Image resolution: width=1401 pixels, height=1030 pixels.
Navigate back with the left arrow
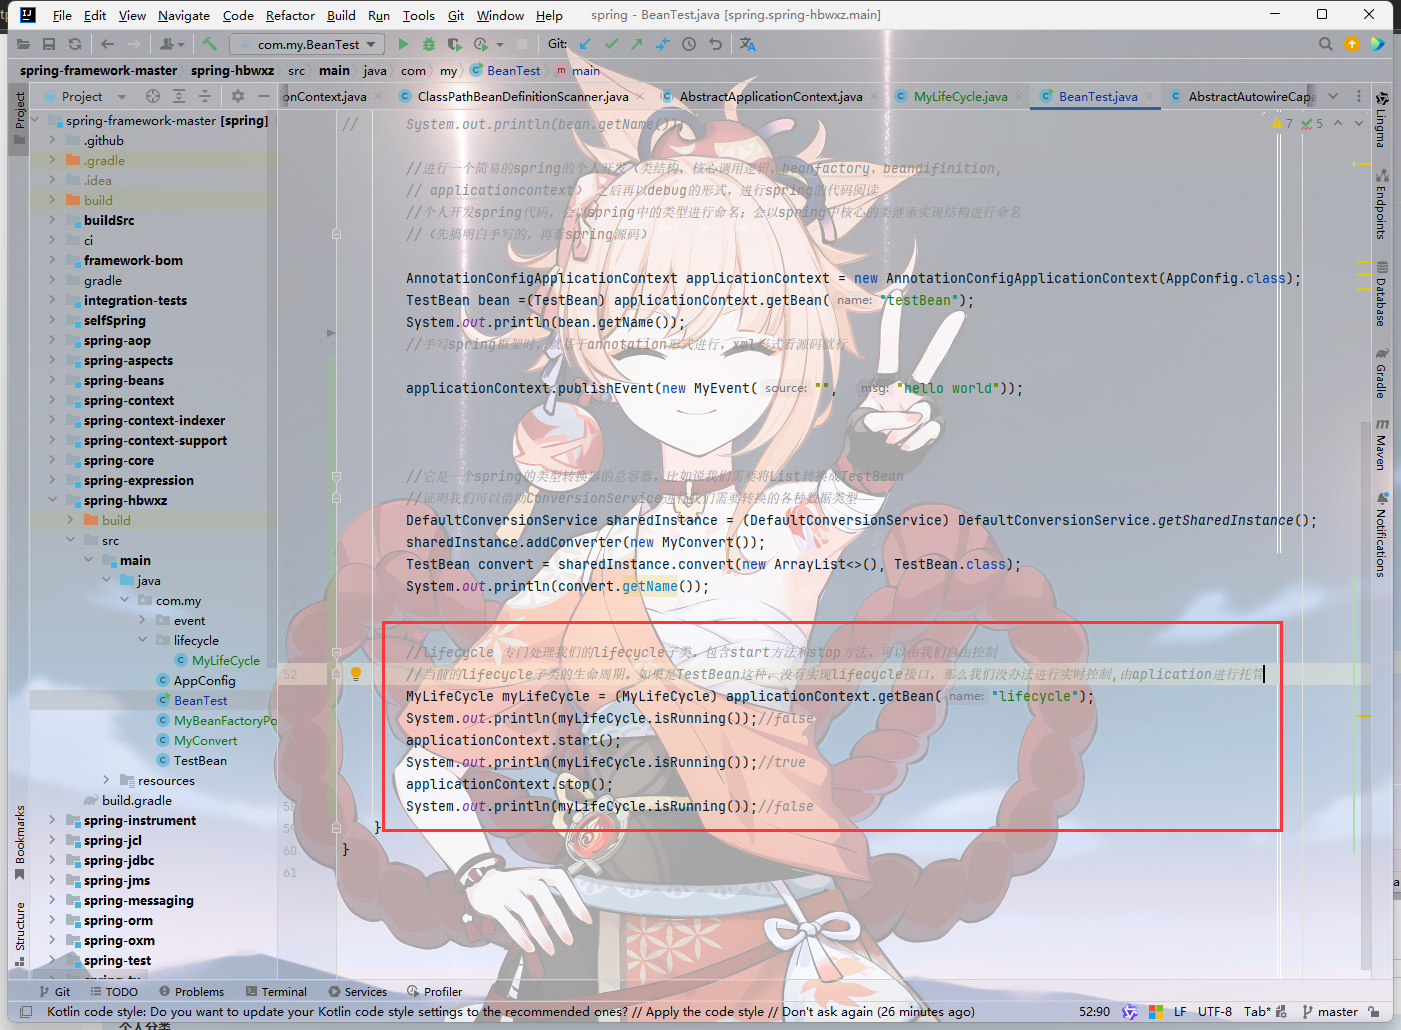click(107, 44)
